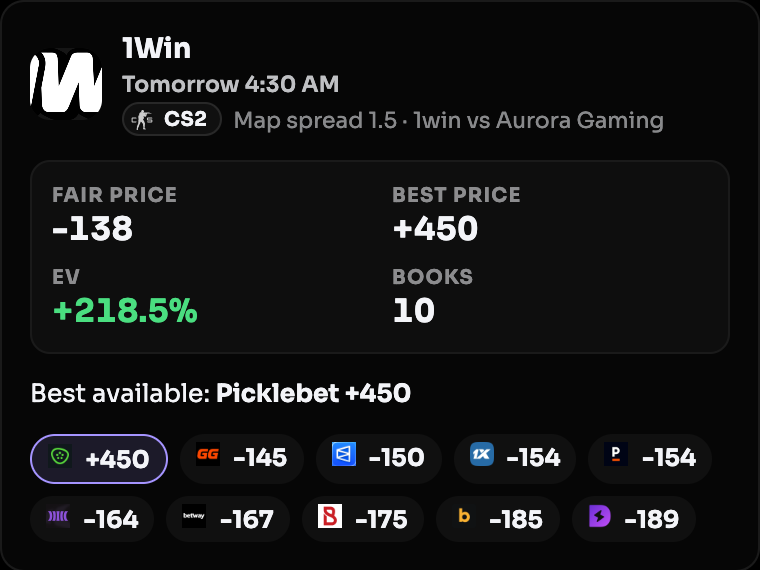Click the betway logo icon
The image size is (760, 570).
tap(194, 516)
